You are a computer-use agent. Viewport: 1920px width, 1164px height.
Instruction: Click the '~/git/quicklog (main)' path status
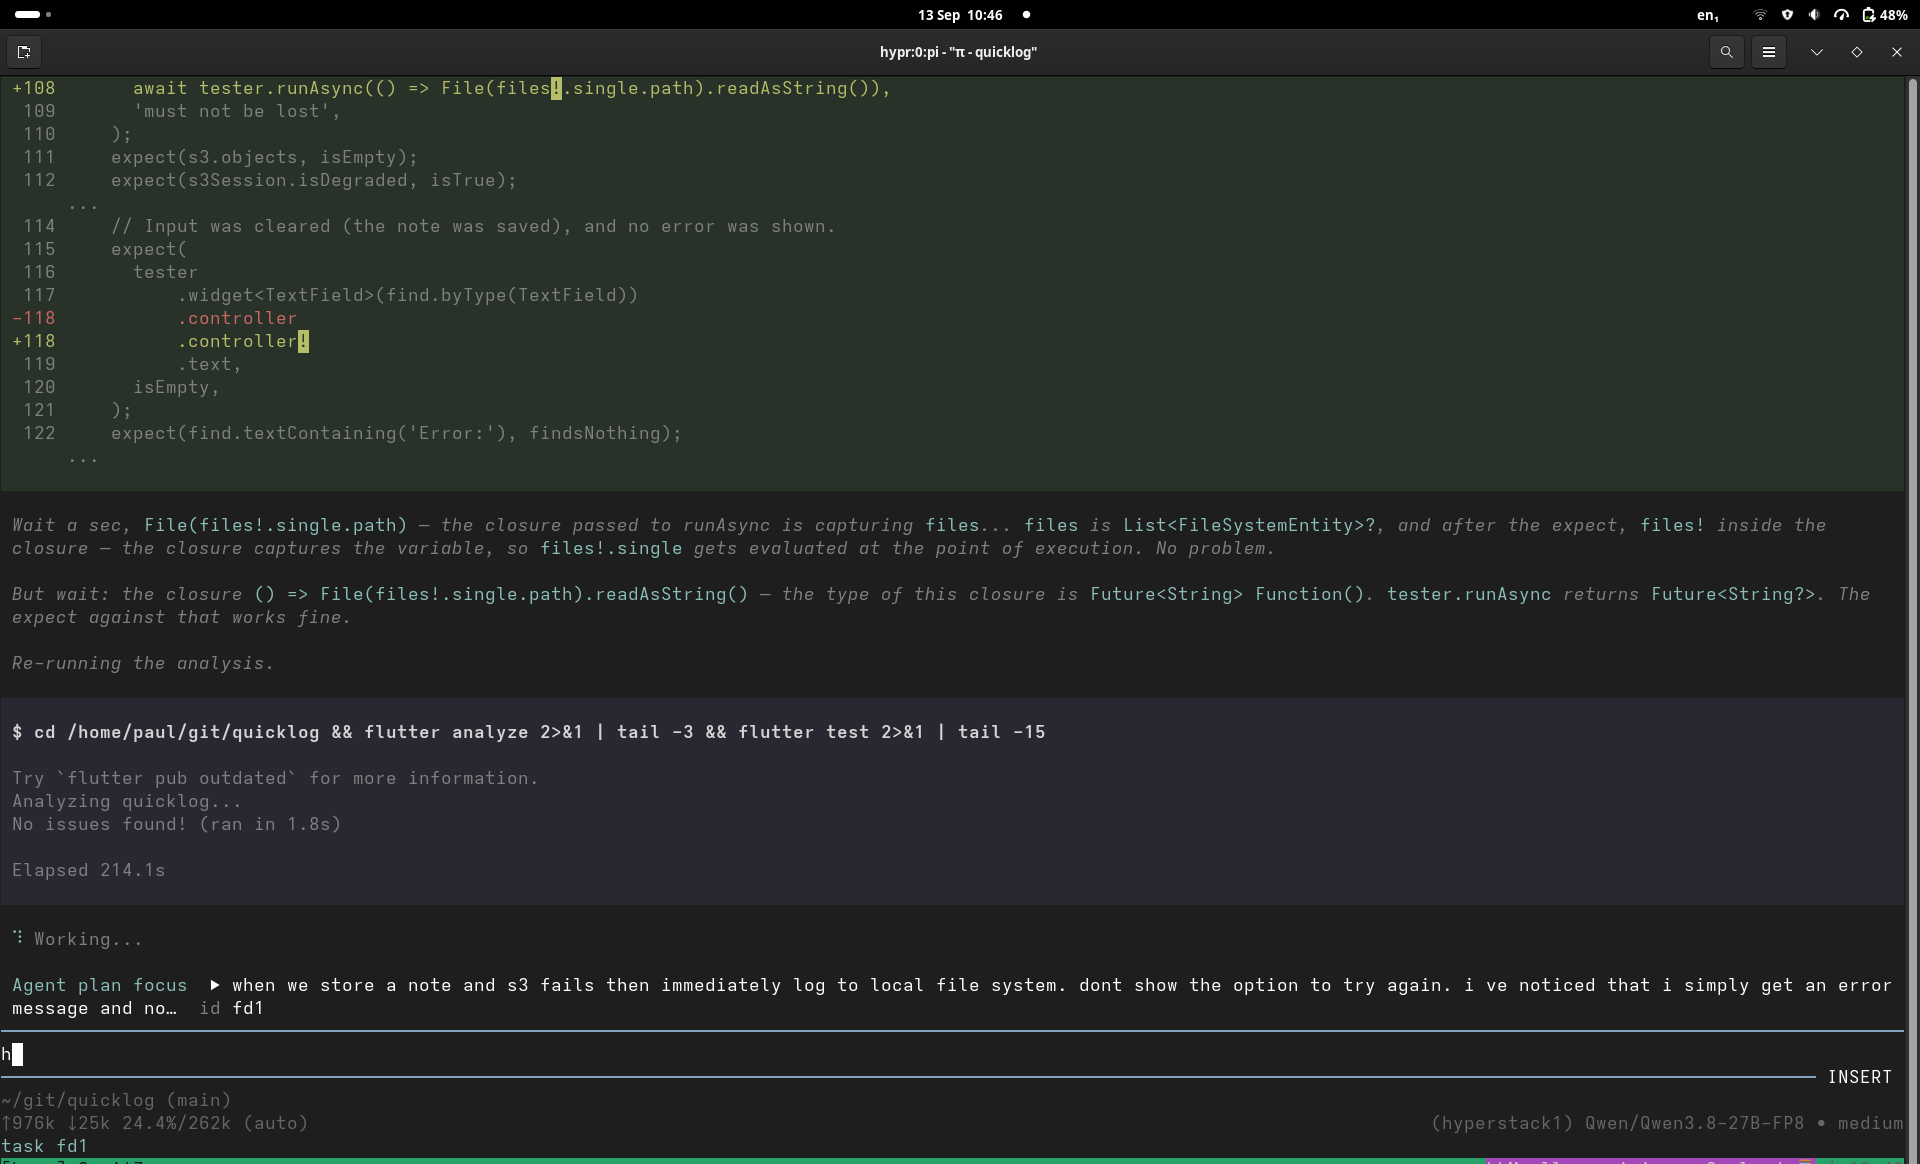pyautogui.click(x=116, y=1100)
